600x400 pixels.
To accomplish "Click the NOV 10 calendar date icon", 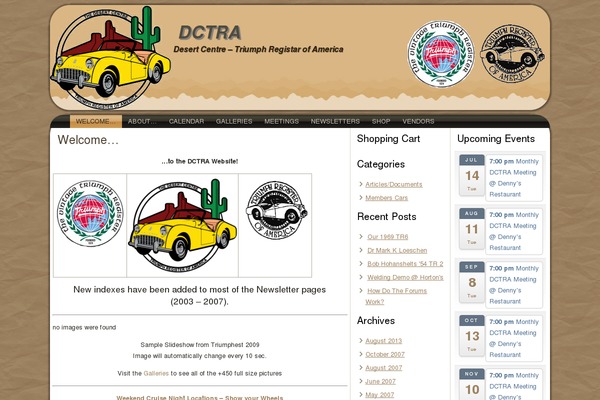I will click(x=471, y=384).
